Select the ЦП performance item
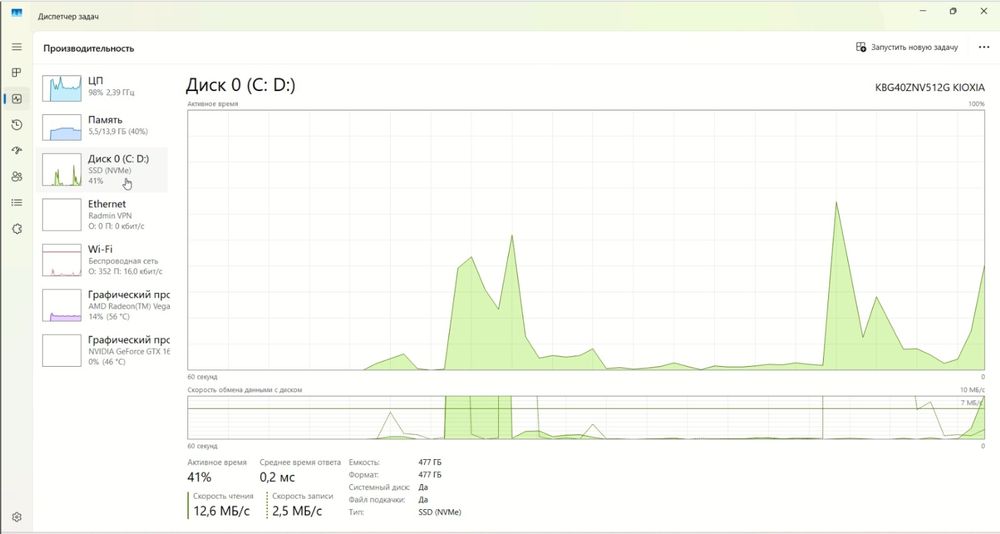Screen dimensions: 1000x534 [102, 88]
